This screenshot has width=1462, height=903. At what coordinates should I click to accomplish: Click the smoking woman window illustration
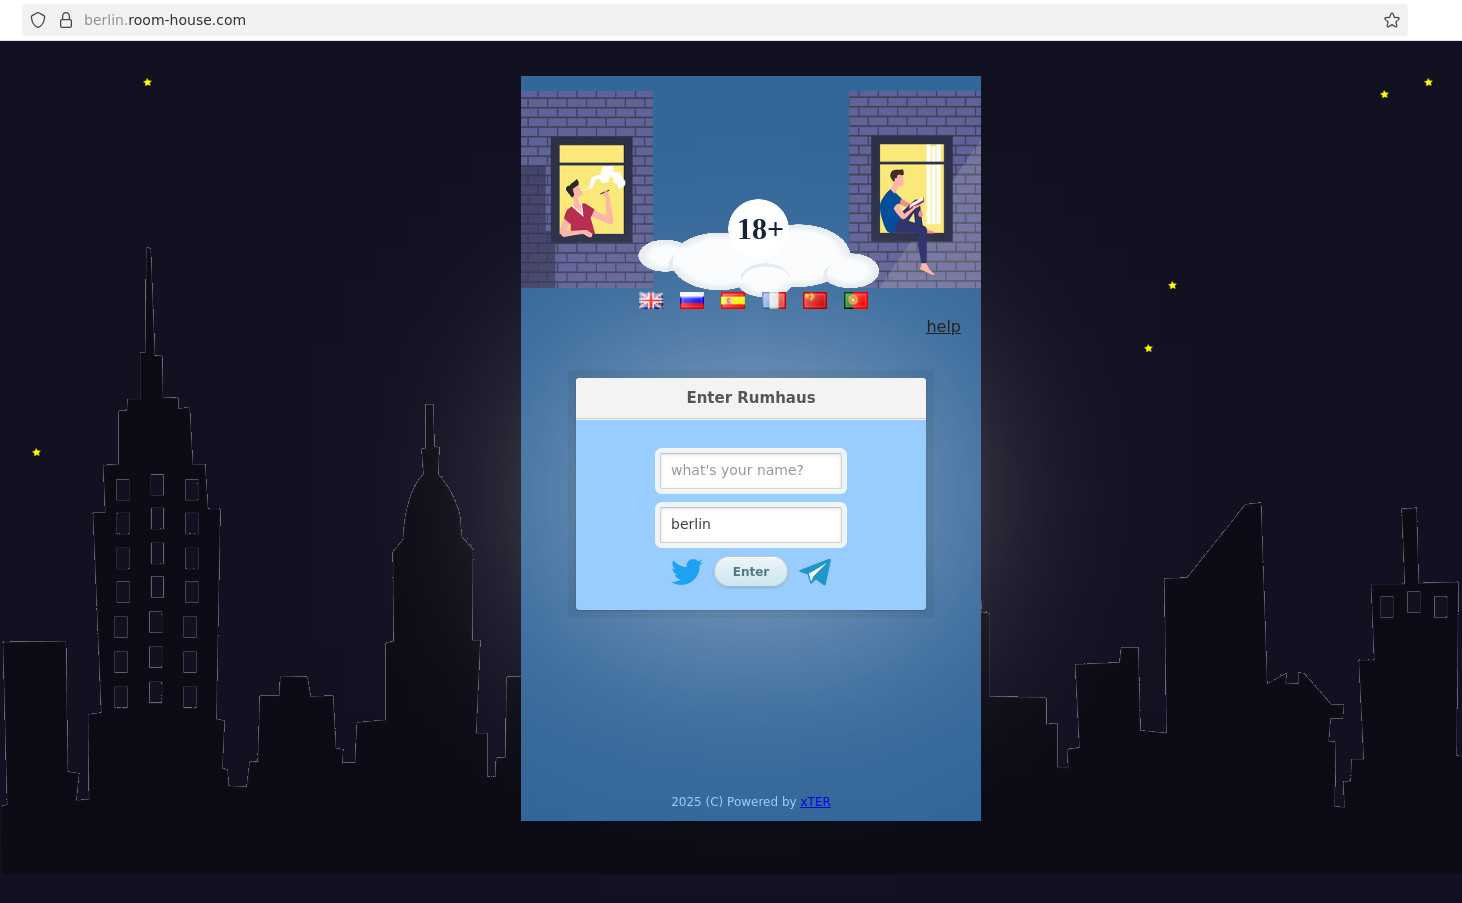(x=591, y=190)
